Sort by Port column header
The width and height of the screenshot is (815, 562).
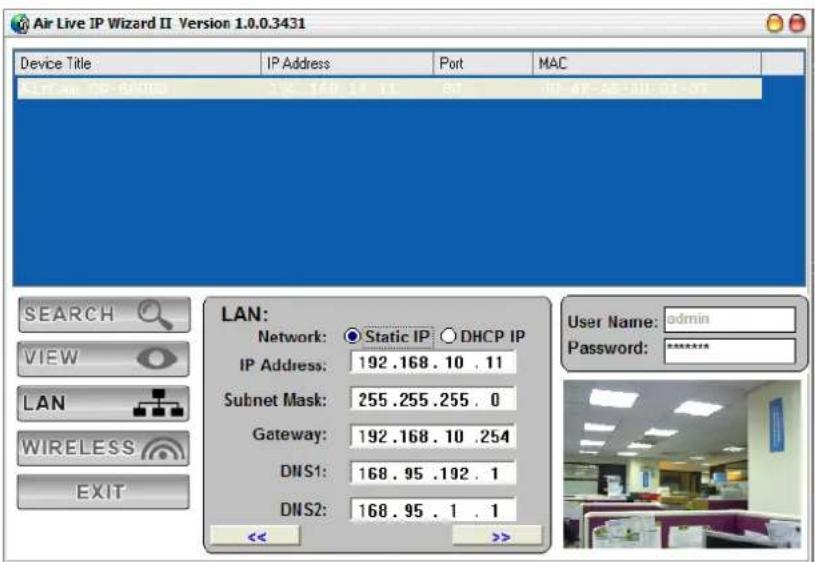pyautogui.click(x=483, y=63)
